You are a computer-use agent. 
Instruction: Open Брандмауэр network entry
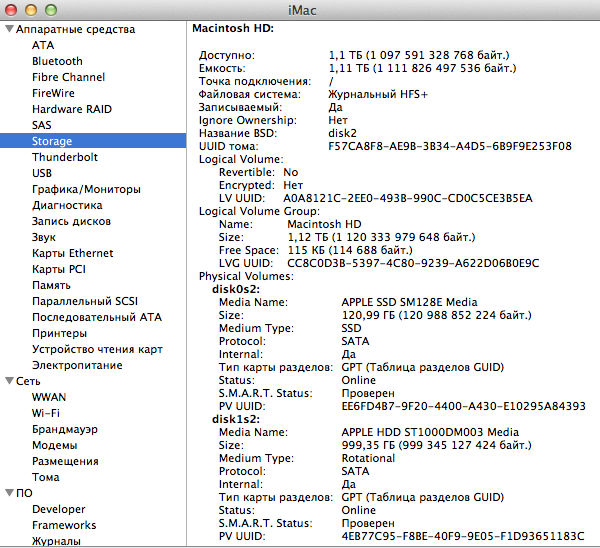point(65,429)
